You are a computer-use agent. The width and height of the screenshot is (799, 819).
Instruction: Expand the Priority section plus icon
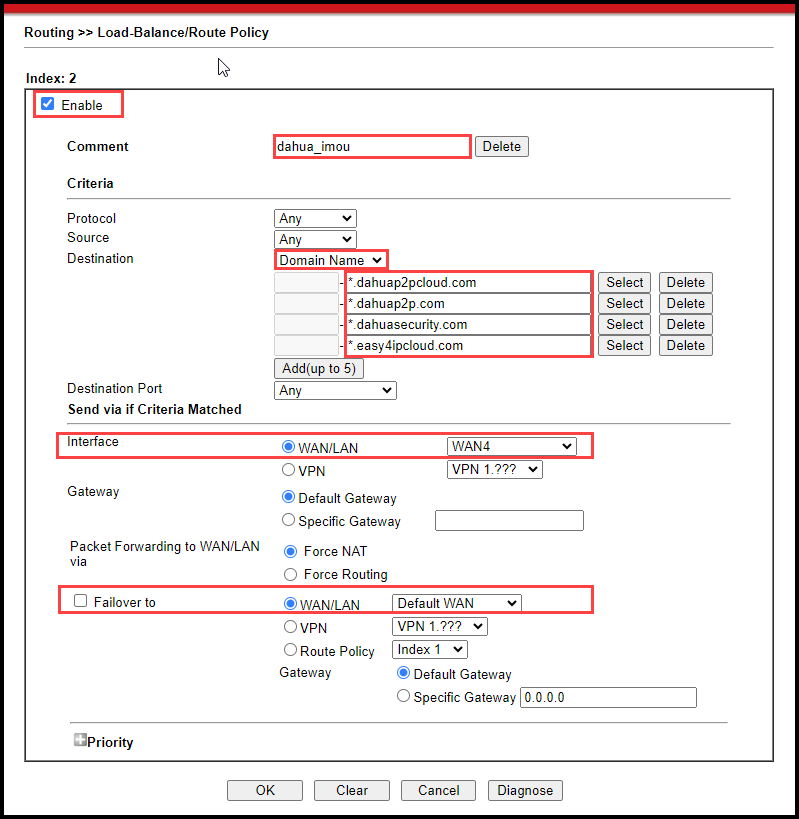(80, 740)
